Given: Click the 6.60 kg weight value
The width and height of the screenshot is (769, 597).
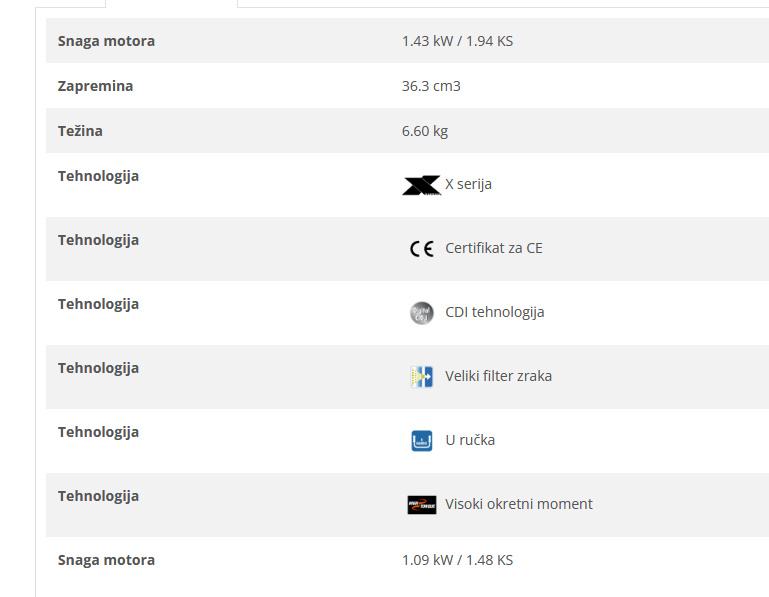Looking at the screenshot, I should 425,131.
